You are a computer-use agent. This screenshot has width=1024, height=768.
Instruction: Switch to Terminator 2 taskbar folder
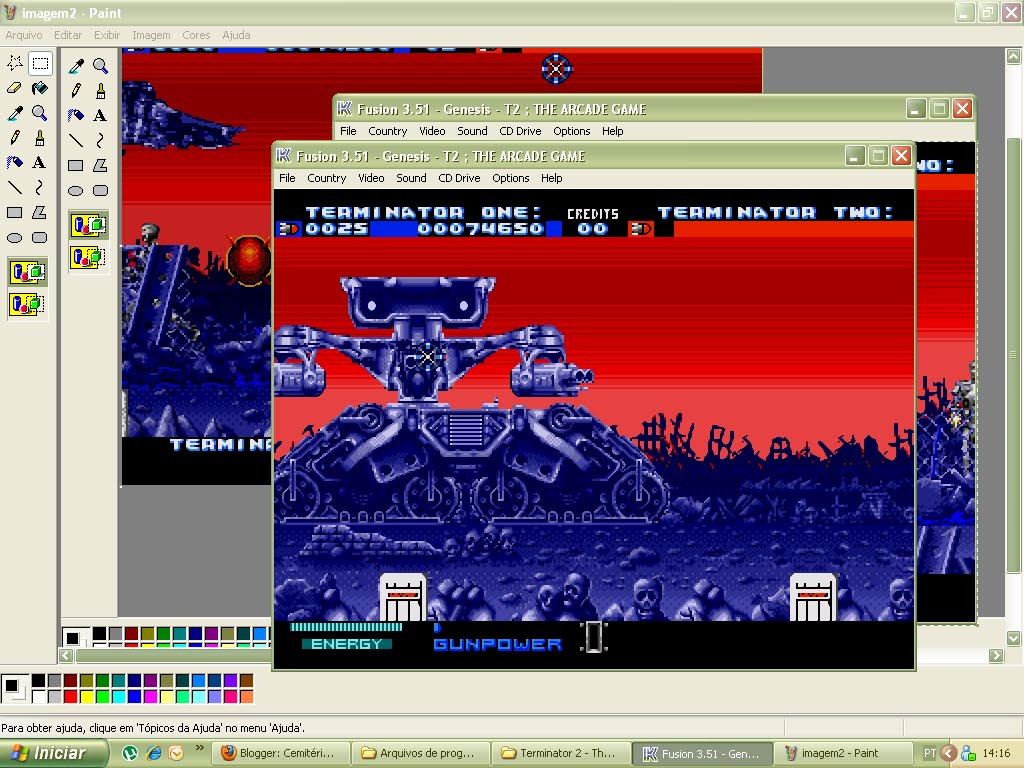[x=562, y=753]
